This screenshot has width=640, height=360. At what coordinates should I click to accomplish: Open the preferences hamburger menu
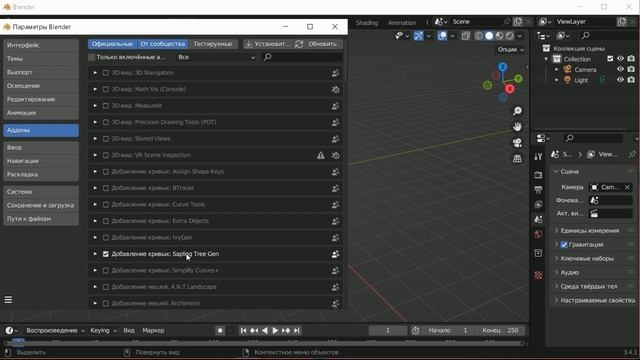click(x=8, y=300)
